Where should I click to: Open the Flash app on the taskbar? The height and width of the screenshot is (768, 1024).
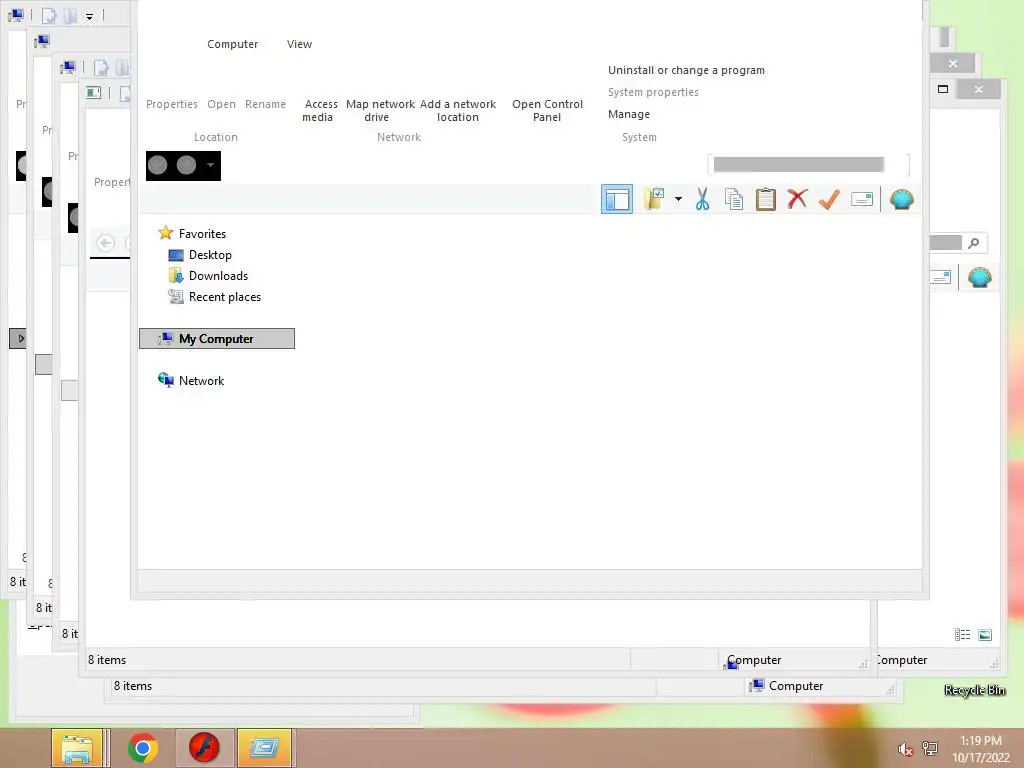click(204, 748)
